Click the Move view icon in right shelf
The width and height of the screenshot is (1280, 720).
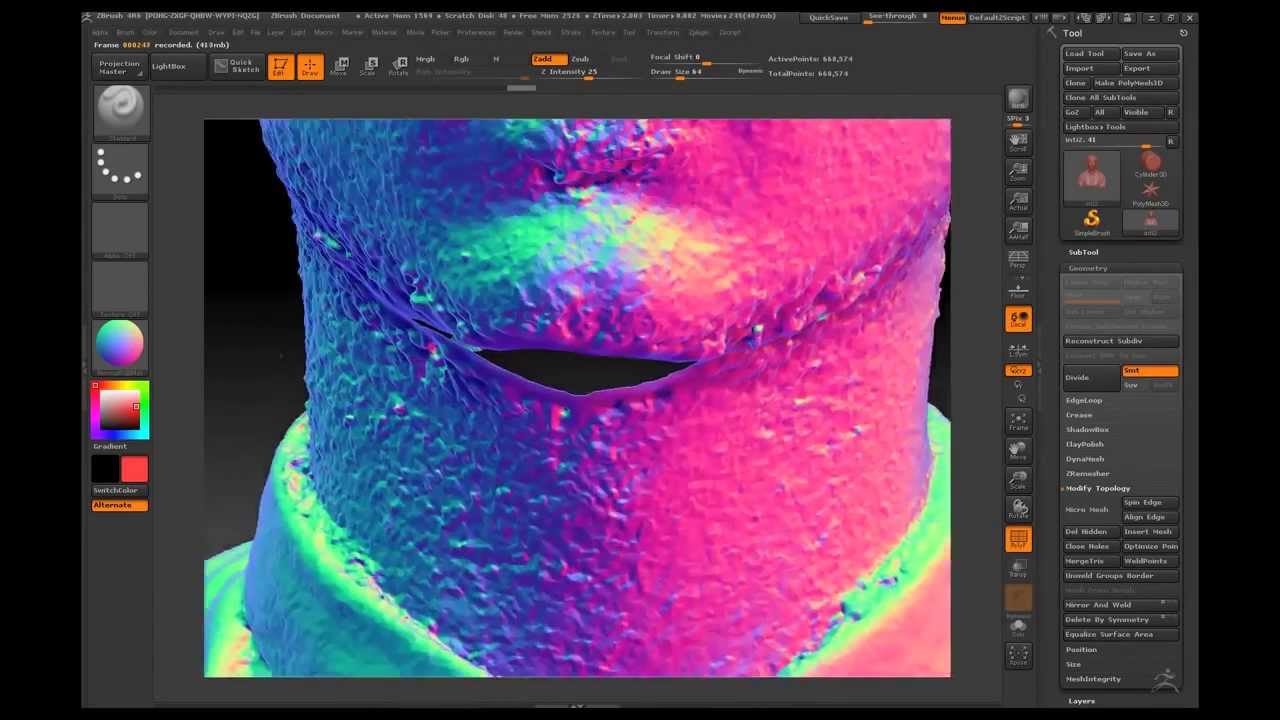[1018, 450]
